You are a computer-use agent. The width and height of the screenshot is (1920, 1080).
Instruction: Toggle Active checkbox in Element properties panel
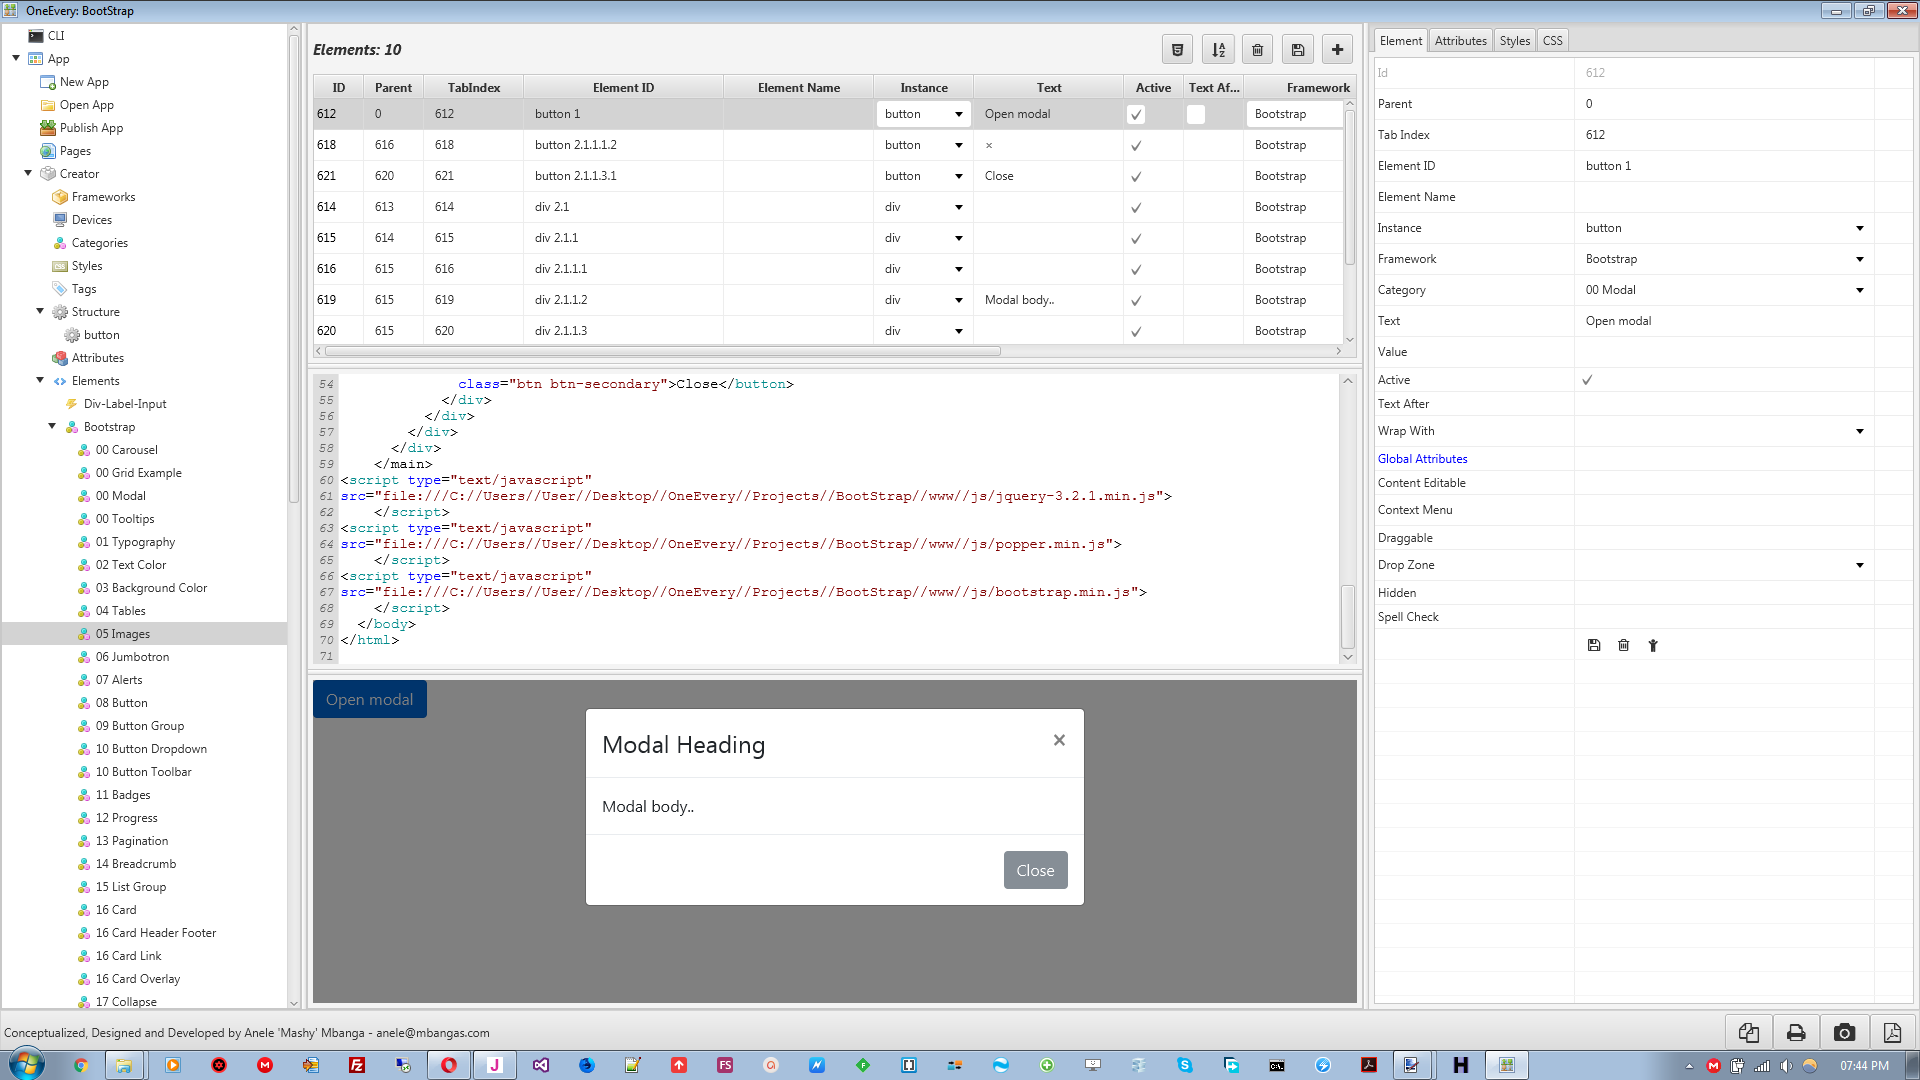pos(1587,380)
